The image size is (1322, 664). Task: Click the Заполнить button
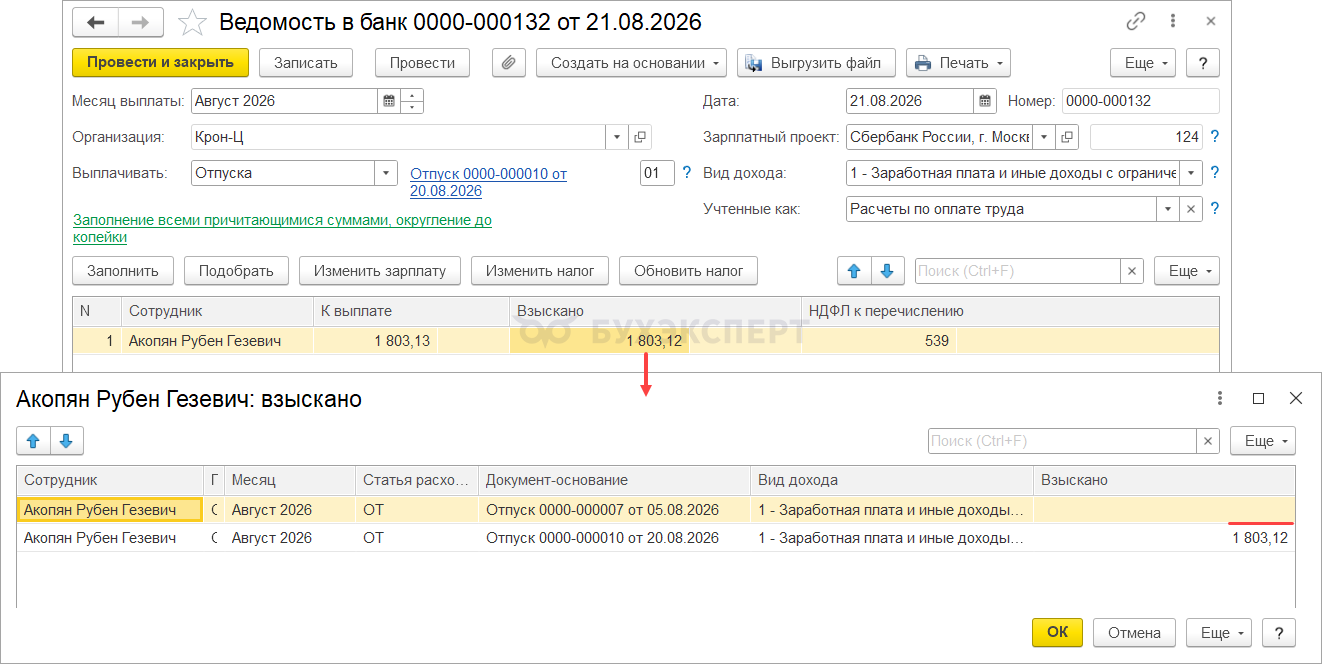123,270
